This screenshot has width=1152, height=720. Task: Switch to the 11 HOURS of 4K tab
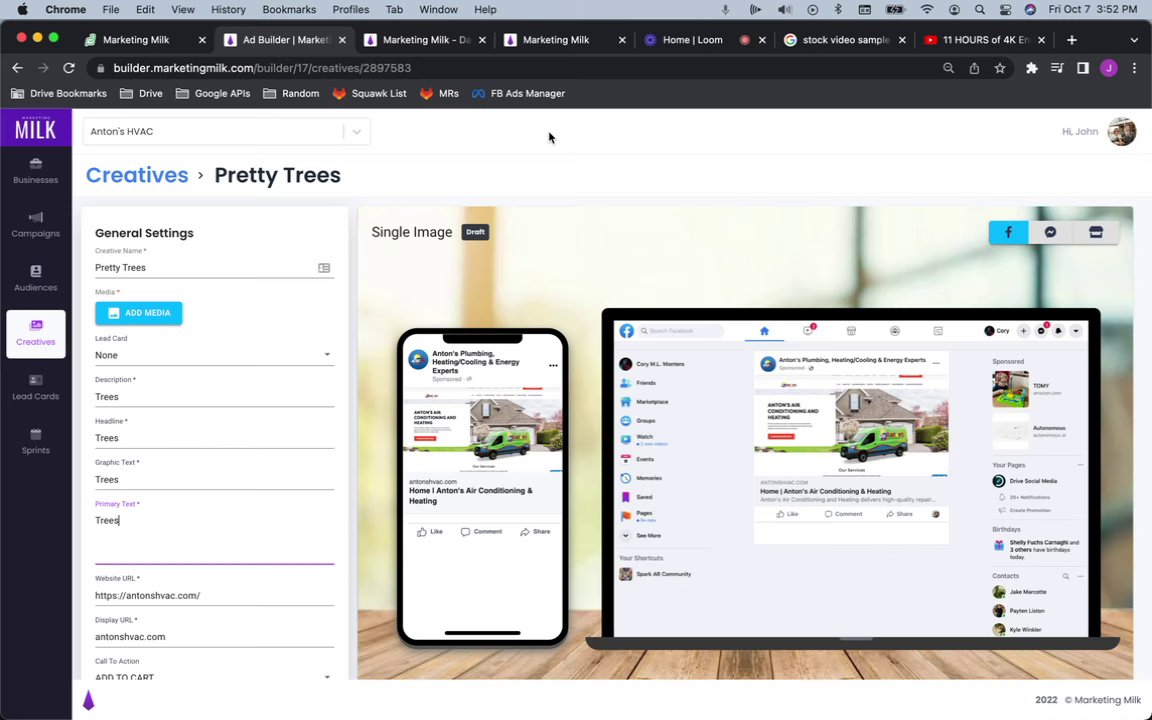click(984, 40)
